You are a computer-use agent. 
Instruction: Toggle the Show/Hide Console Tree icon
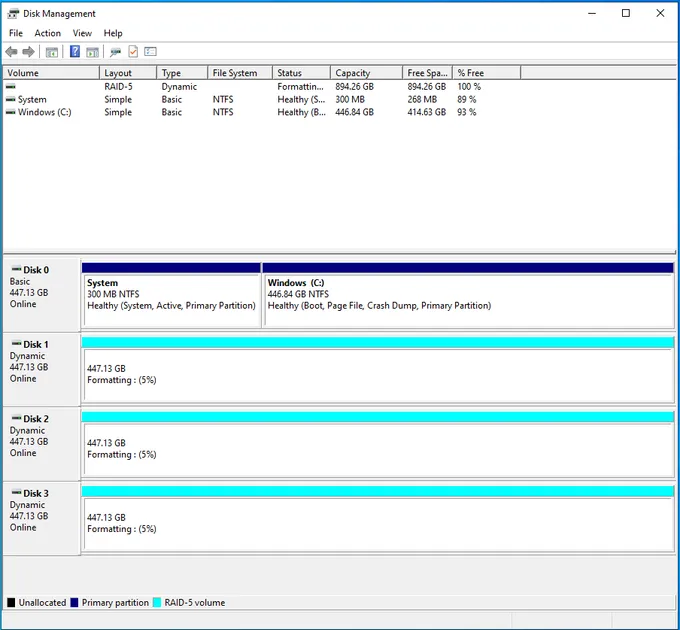(52, 52)
